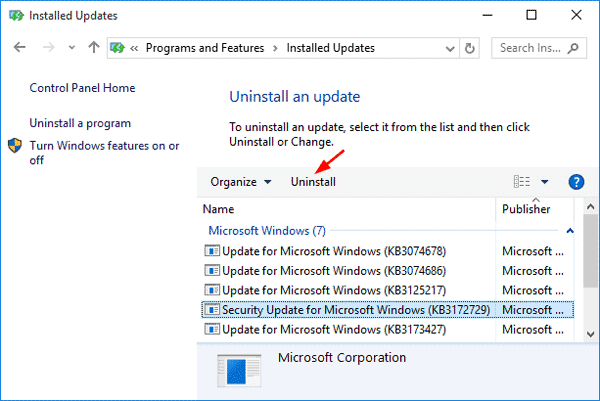
Task: Collapse the Microsoft Windows (7) group
Action: (569, 231)
